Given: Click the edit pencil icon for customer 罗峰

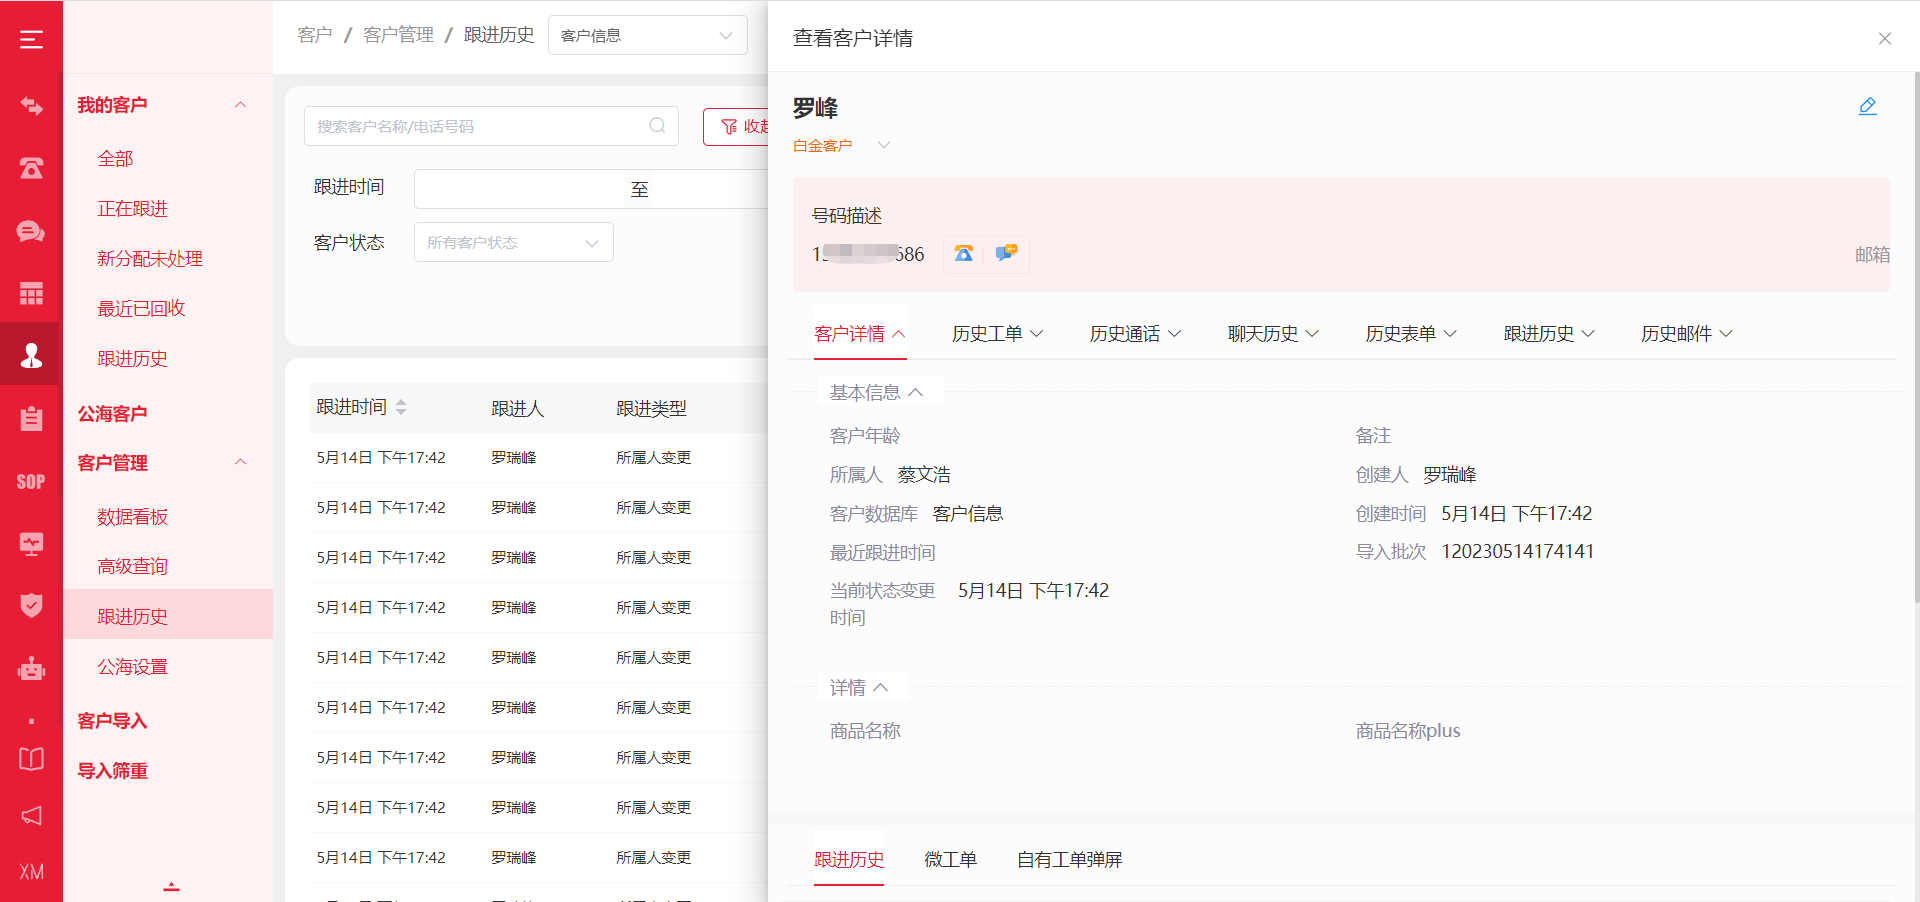Looking at the screenshot, I should pyautogui.click(x=1867, y=107).
